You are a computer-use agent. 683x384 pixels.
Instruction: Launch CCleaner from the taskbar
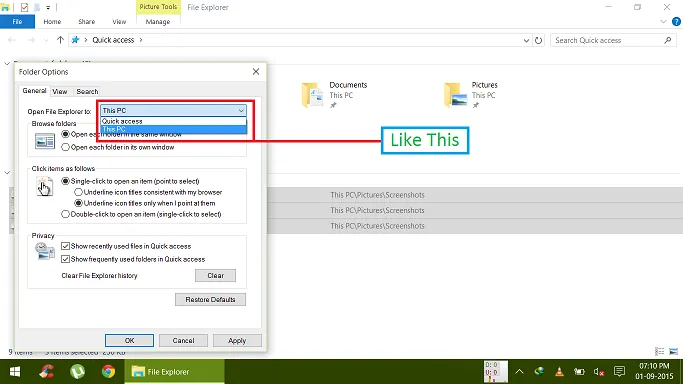pos(46,371)
